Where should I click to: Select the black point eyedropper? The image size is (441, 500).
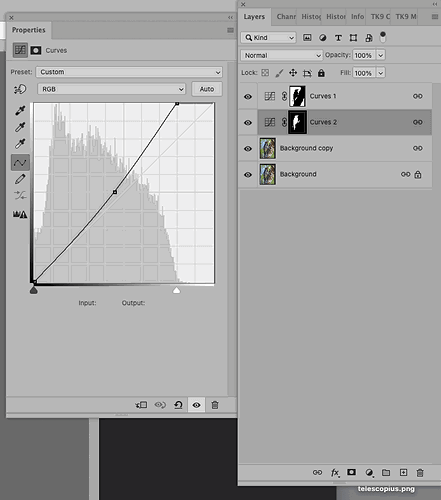pos(20,110)
